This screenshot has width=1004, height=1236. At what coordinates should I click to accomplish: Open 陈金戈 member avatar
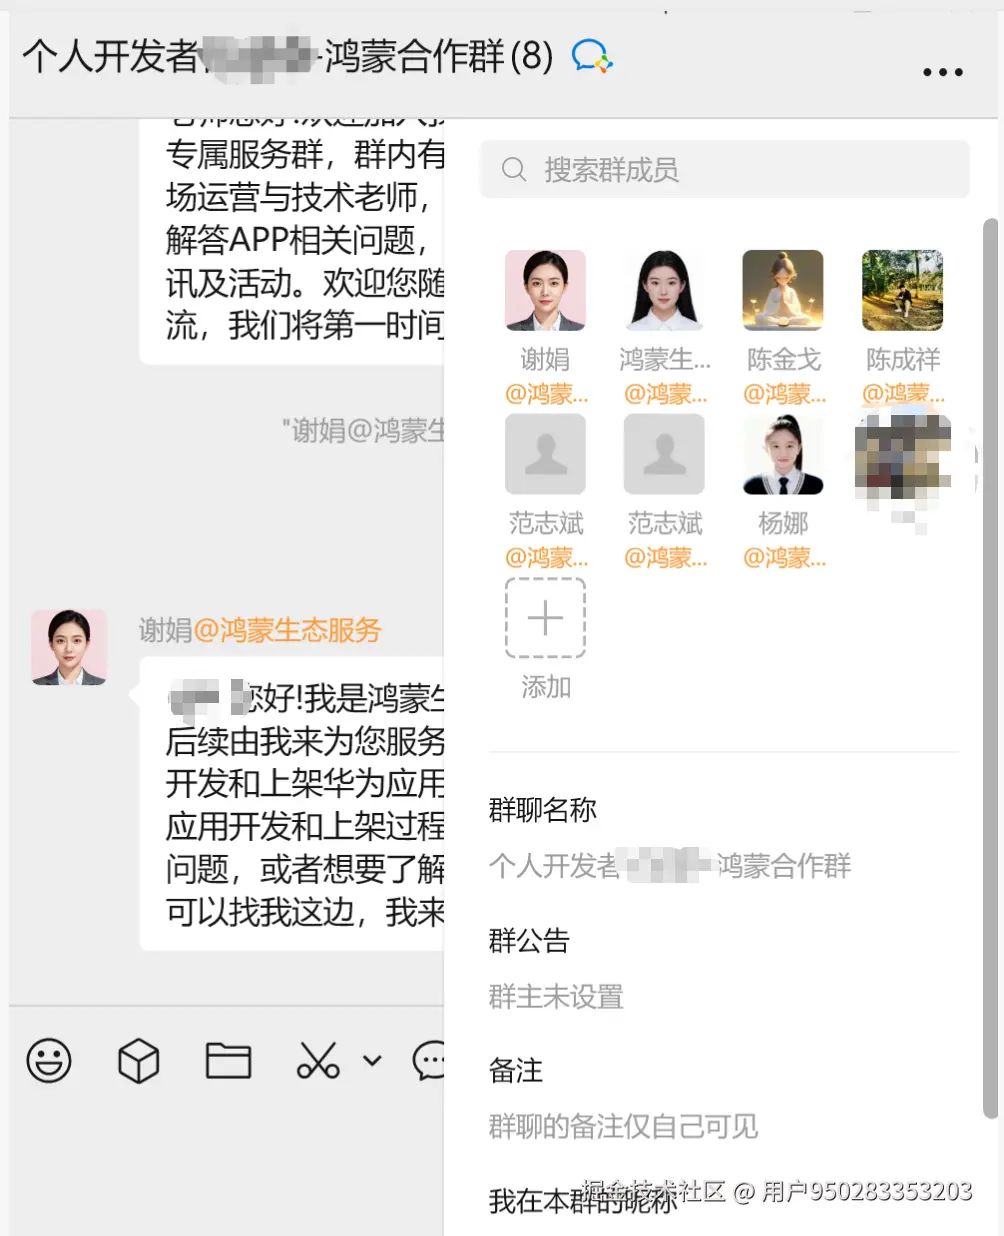click(783, 290)
